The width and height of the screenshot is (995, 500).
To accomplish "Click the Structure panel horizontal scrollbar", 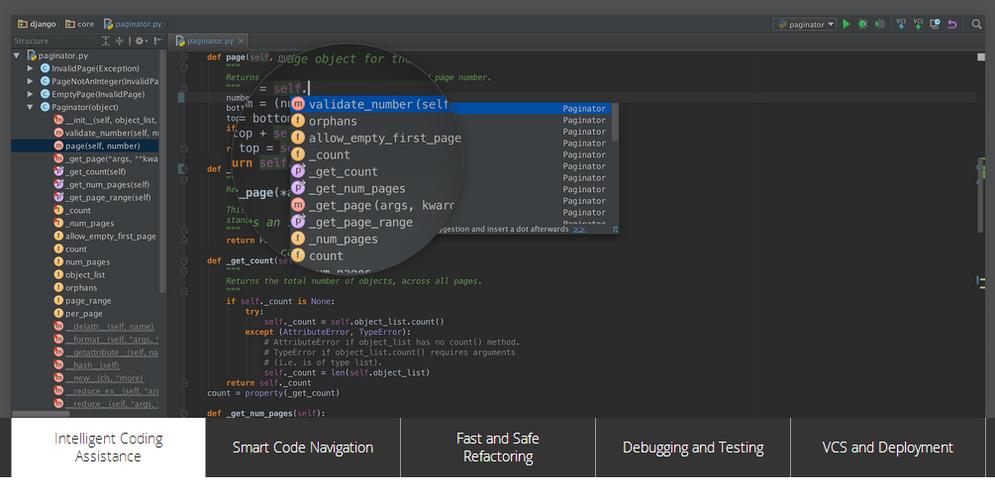I will pyautogui.click(x=41, y=414).
